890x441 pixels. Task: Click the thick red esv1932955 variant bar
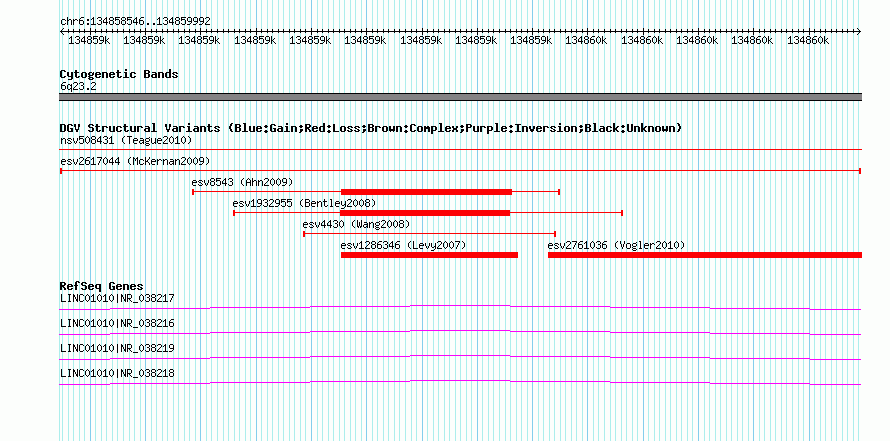pyautogui.click(x=425, y=213)
